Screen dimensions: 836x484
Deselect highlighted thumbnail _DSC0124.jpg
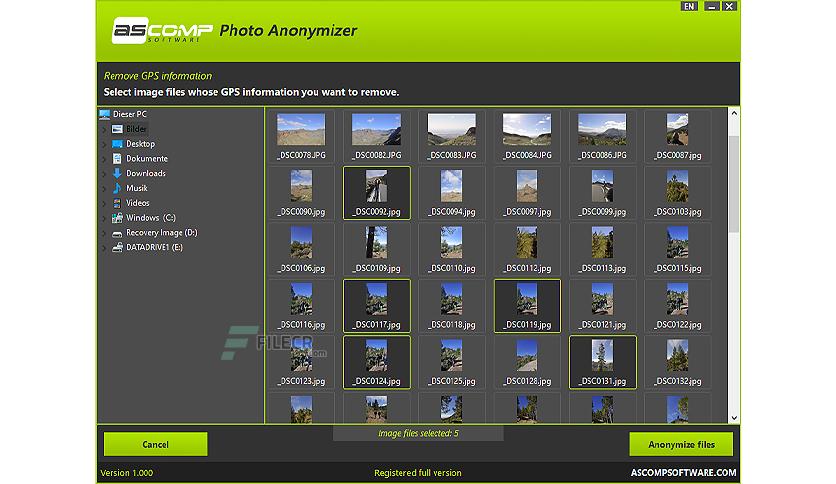[x=376, y=362]
